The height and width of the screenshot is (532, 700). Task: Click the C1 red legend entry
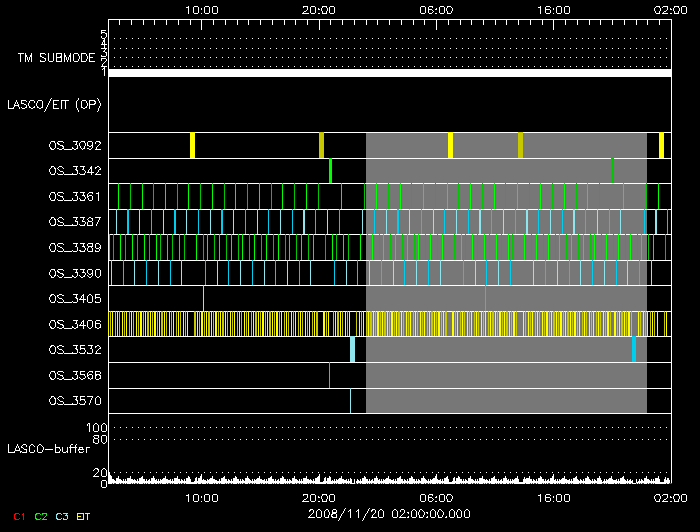coord(18,516)
